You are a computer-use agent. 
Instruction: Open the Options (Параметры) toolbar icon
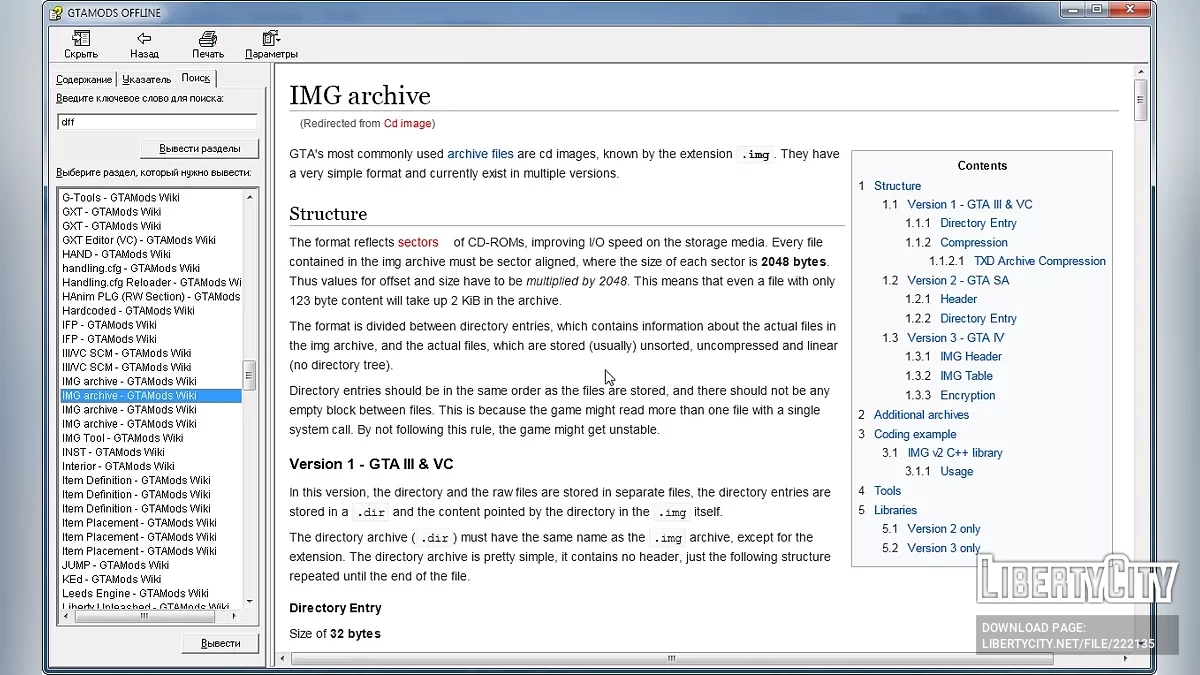point(271,40)
